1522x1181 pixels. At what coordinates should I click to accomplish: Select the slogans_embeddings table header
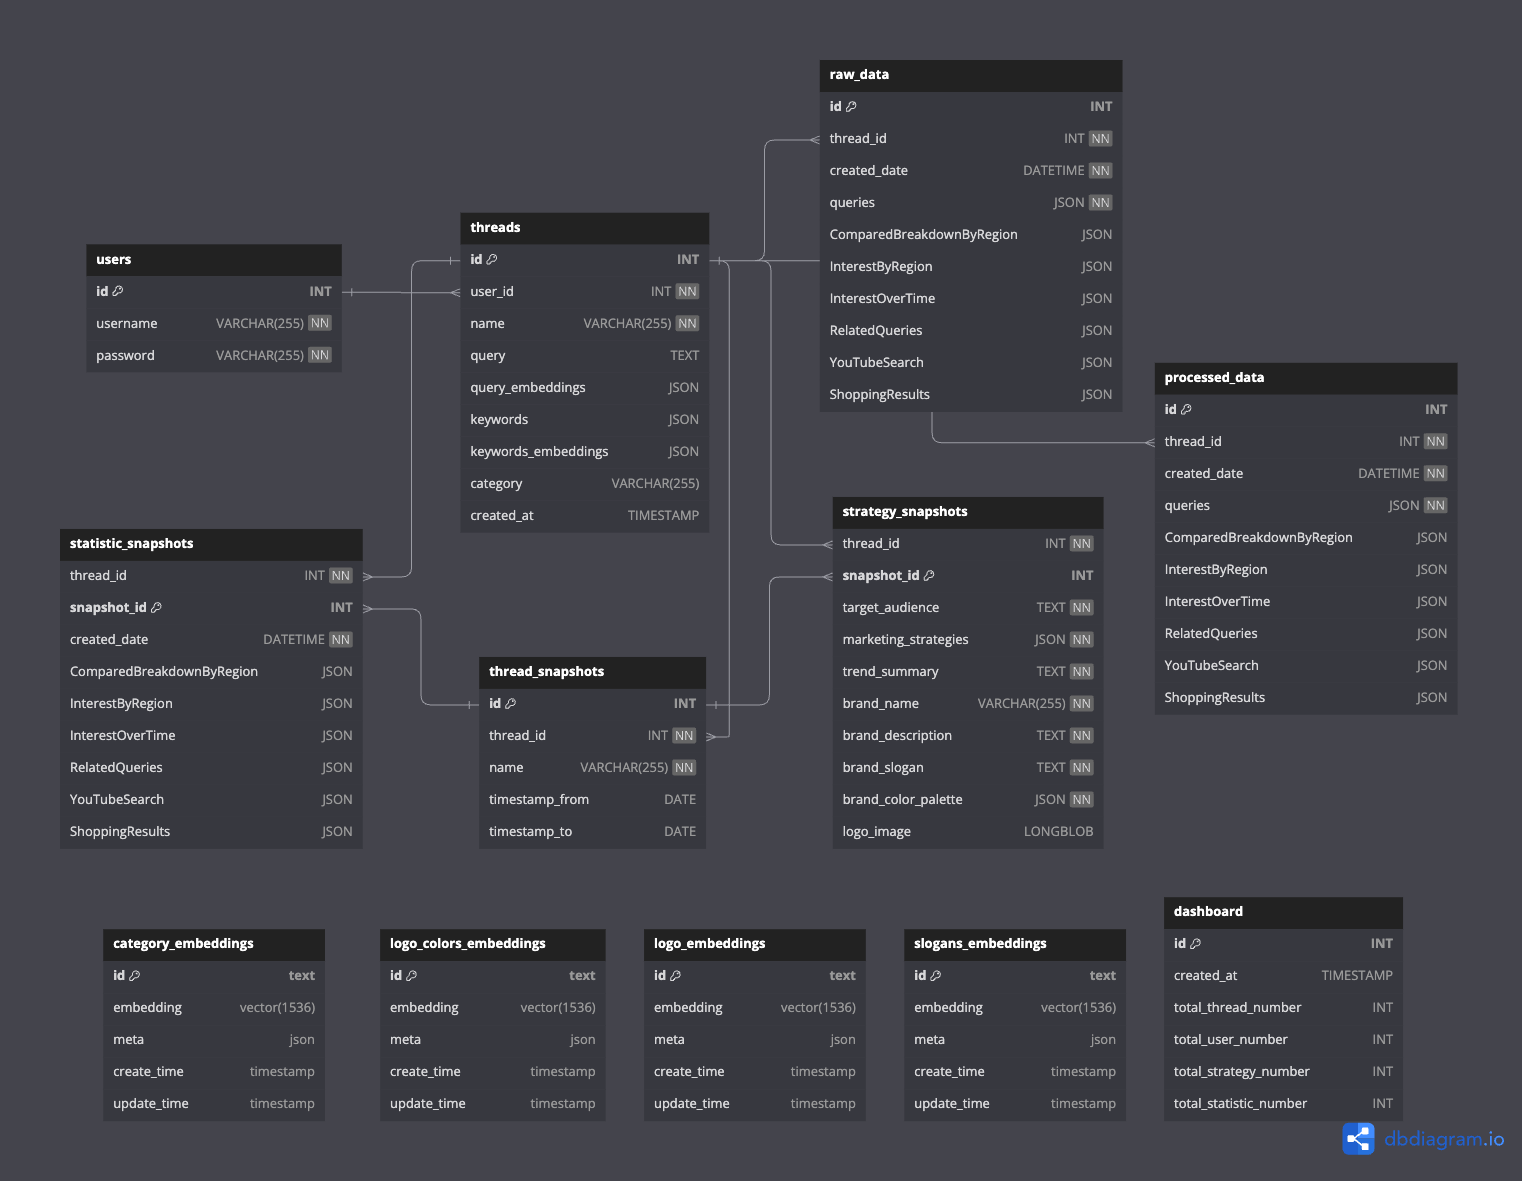[x=1015, y=944]
